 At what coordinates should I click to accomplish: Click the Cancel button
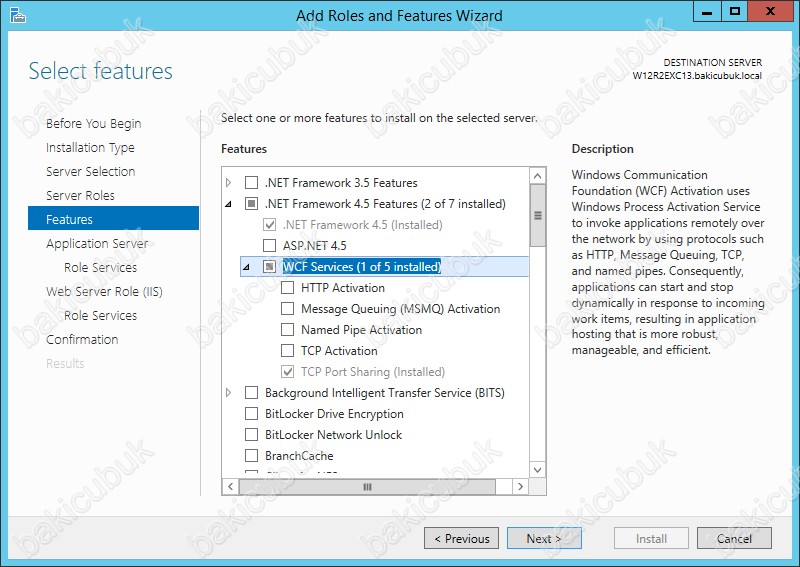tap(734, 538)
